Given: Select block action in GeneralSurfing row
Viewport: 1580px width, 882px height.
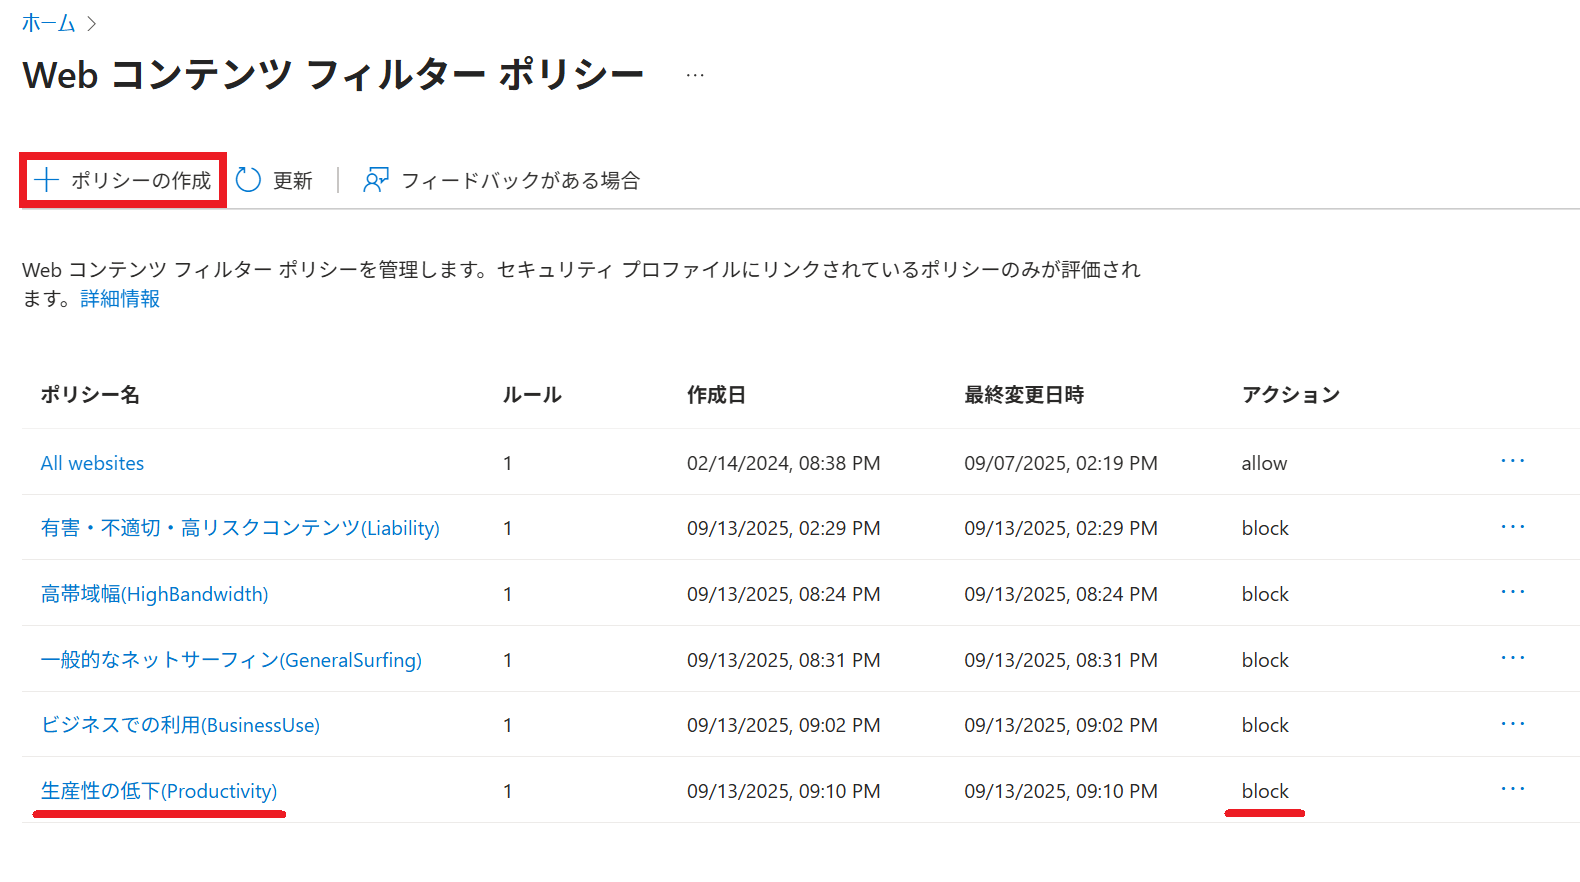Looking at the screenshot, I should [x=1265, y=660].
